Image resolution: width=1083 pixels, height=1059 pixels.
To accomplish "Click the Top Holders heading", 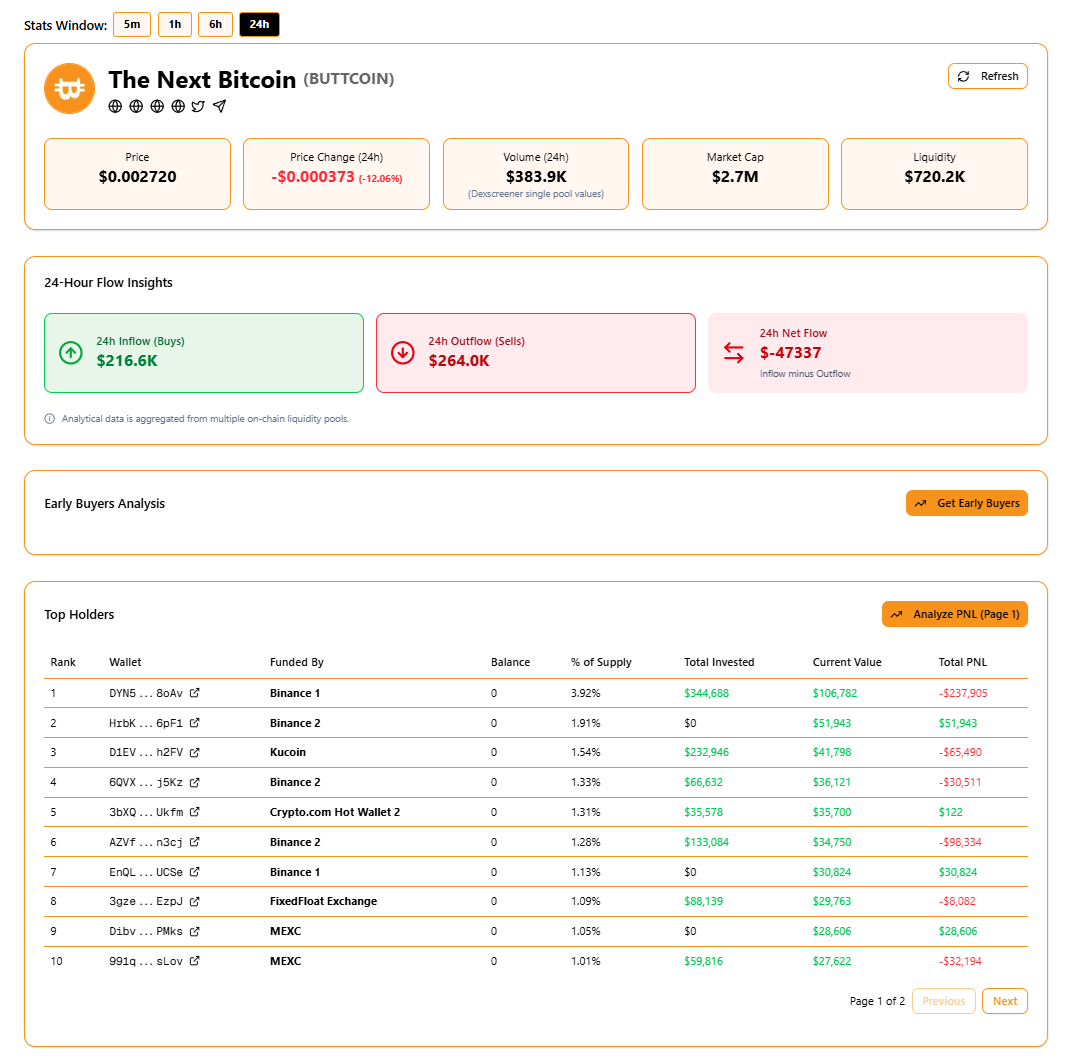I will [79, 615].
